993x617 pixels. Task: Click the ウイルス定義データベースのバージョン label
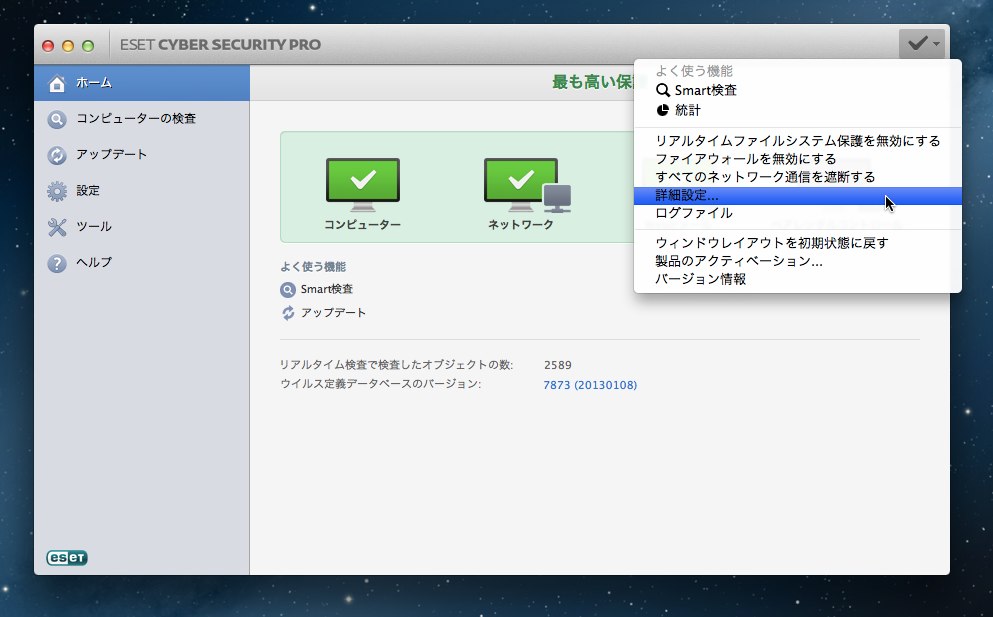pyautogui.click(x=381, y=384)
